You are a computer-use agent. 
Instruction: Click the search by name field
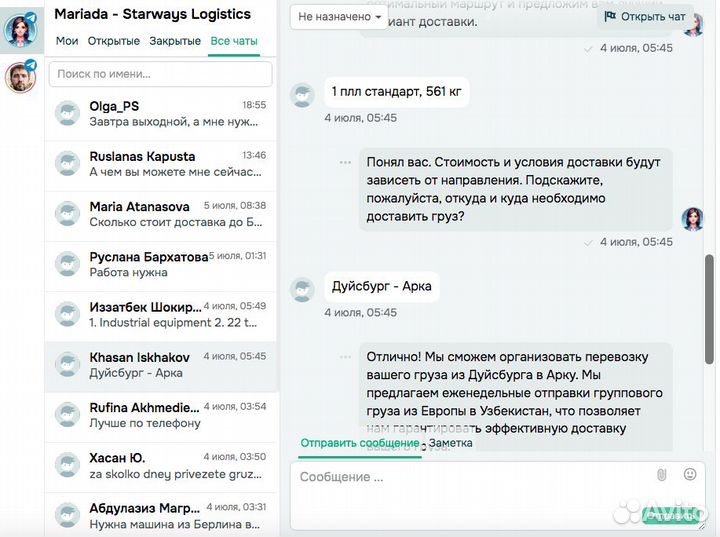(x=161, y=74)
